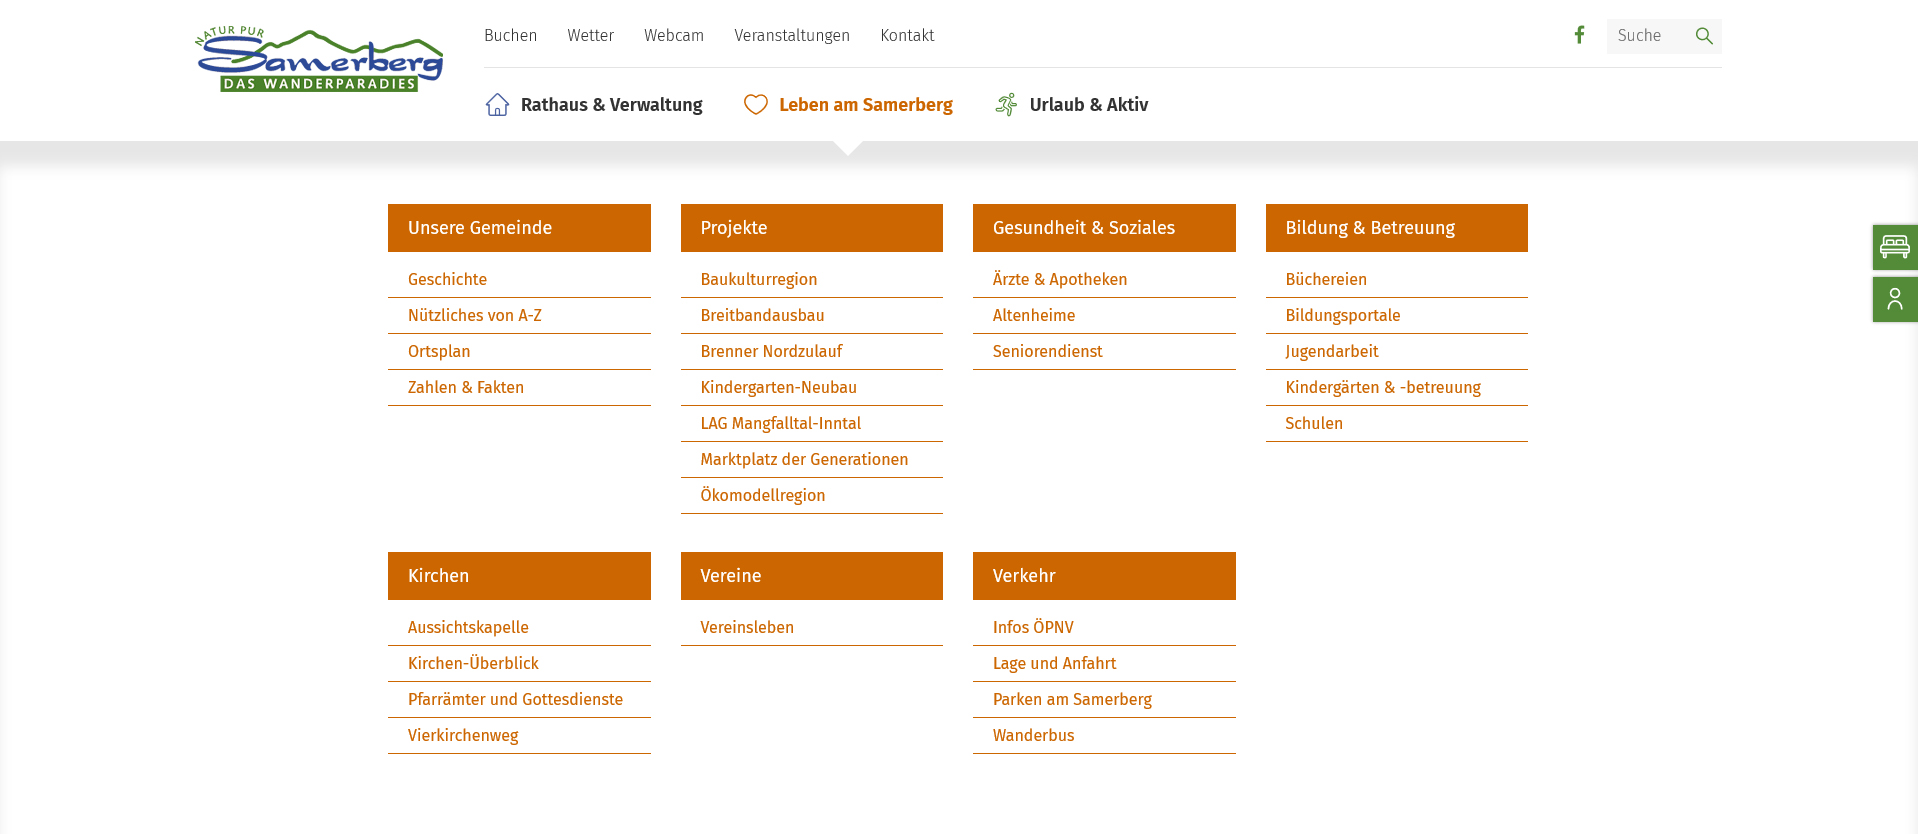Click the heart icon beside Leben
The image size is (1918, 834).
click(755, 105)
